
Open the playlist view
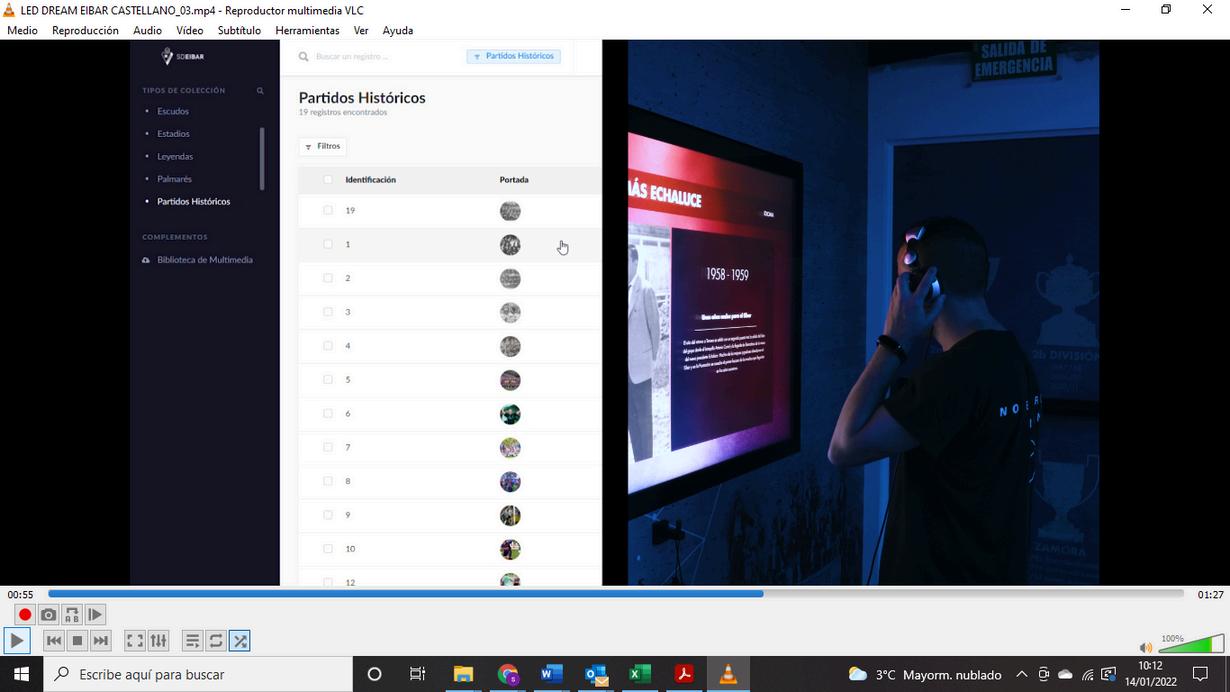click(193, 640)
